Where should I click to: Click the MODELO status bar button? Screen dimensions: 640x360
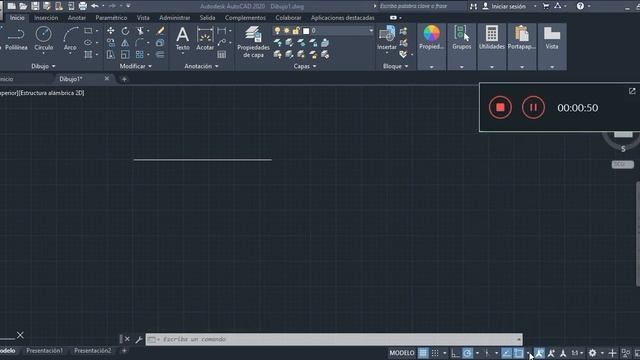[402, 353]
